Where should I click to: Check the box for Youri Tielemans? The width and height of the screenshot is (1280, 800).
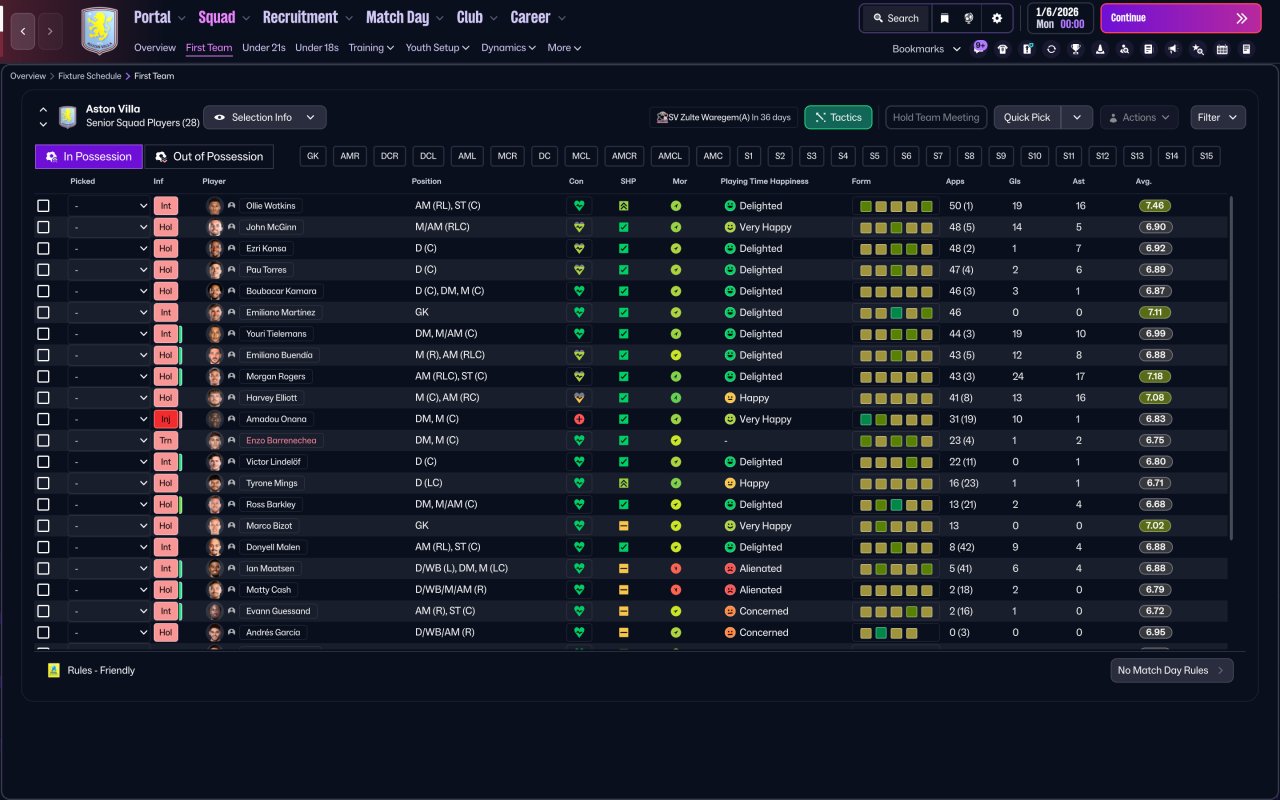pos(43,334)
